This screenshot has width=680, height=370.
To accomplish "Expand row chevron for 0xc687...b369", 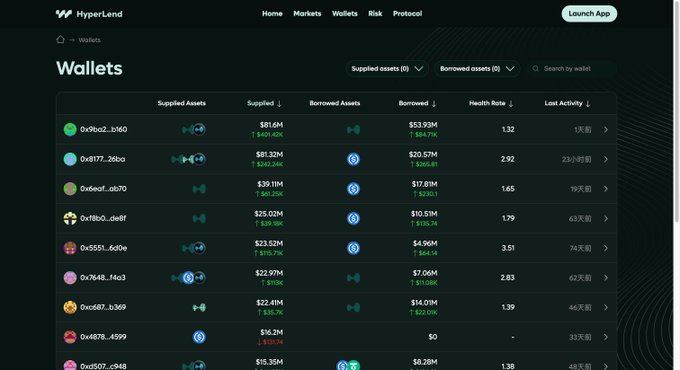I will [606, 308].
